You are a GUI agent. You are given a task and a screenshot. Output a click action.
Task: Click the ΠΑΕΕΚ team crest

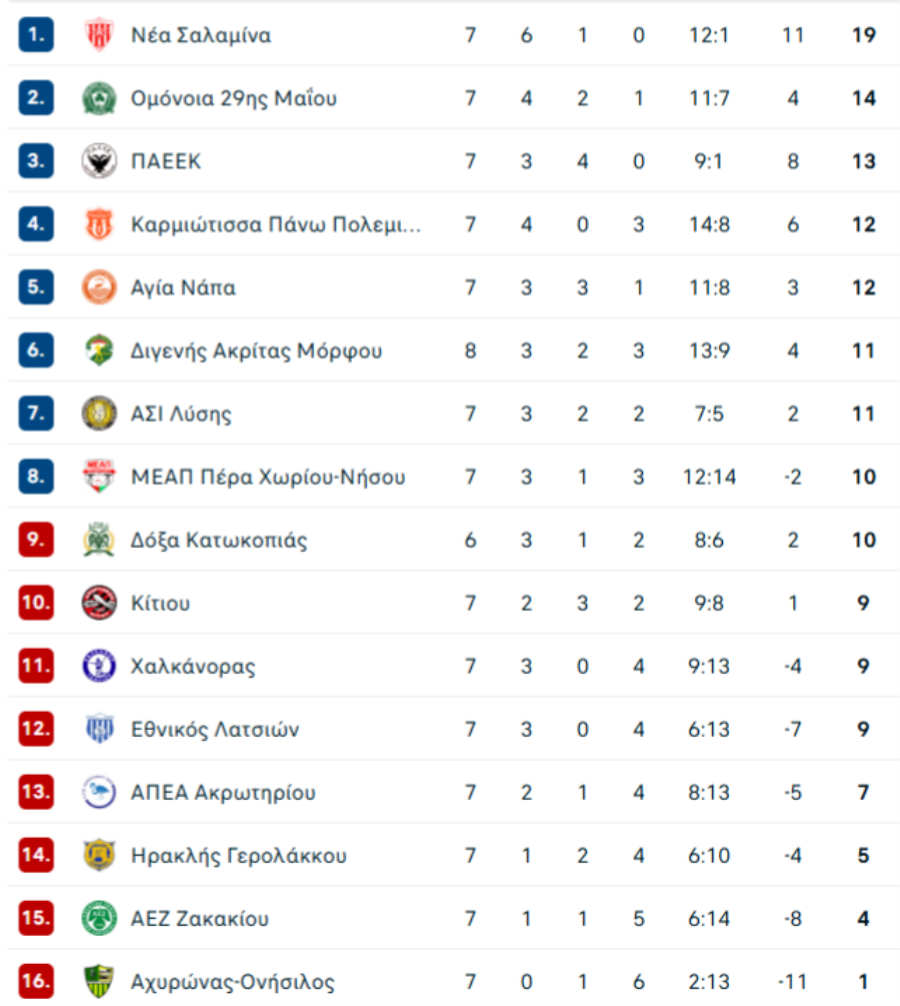coord(99,162)
